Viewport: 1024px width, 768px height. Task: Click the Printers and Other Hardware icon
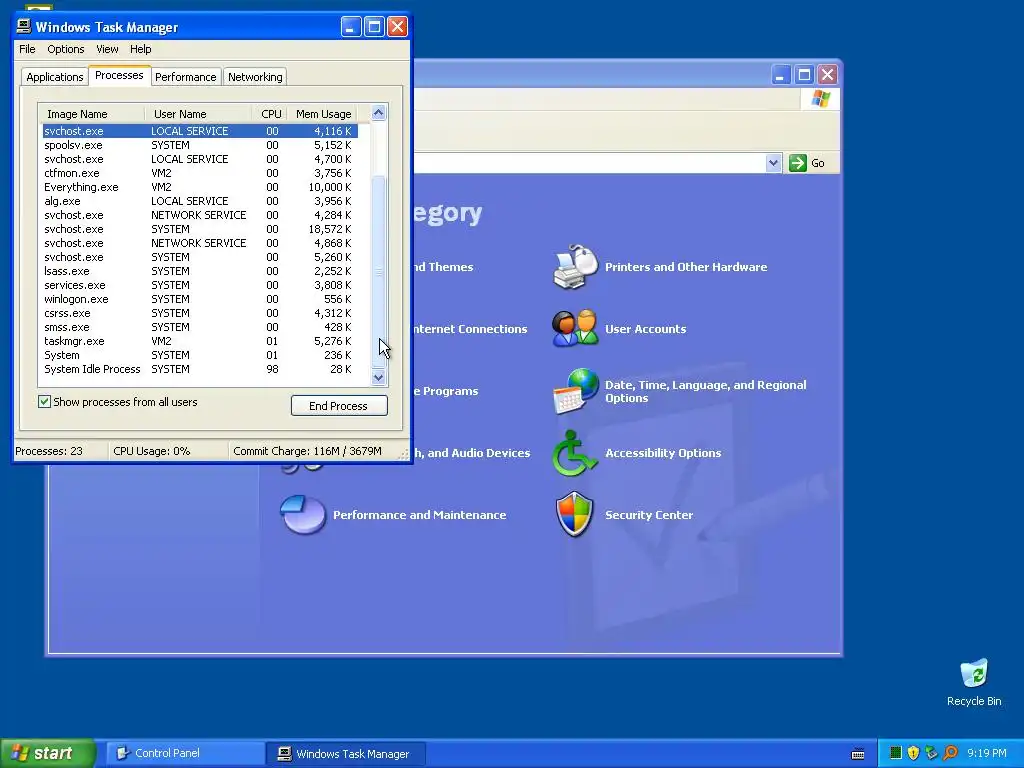point(575,266)
